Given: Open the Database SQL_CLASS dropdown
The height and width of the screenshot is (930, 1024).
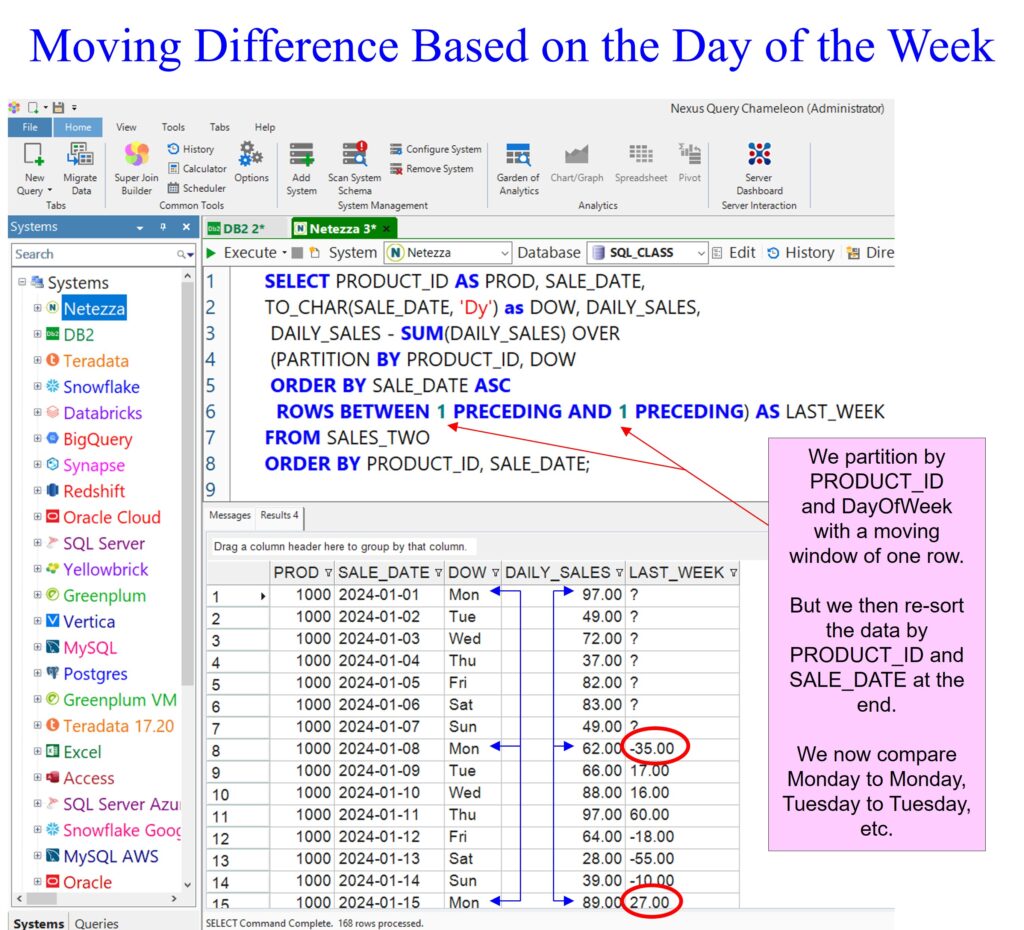Looking at the screenshot, I should click(701, 253).
